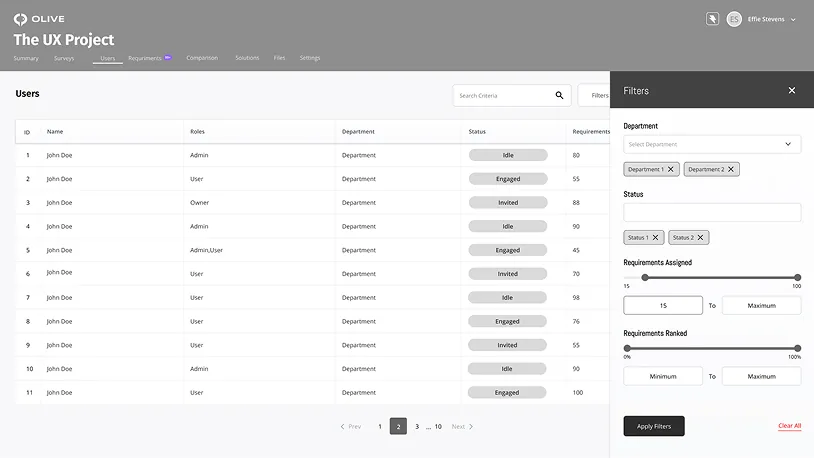Click the ID column header

tap(27, 132)
